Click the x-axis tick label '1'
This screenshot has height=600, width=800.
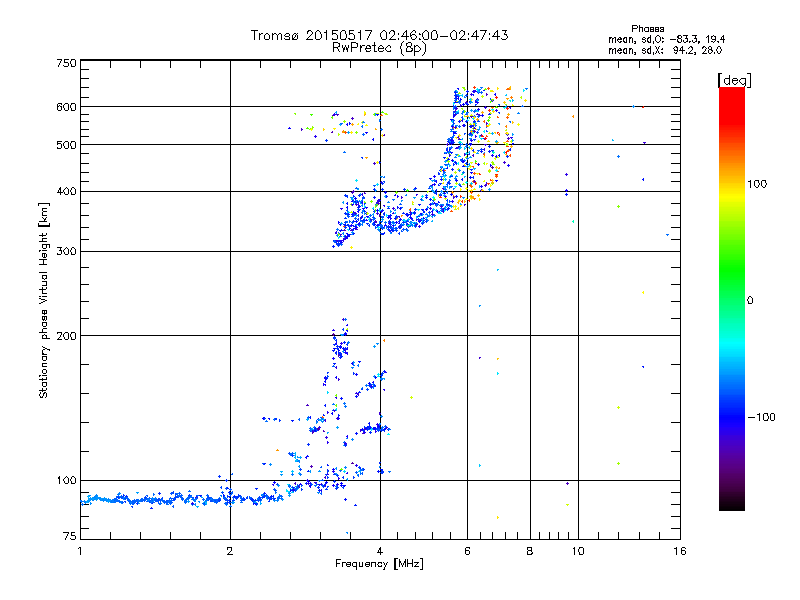pos(80,551)
